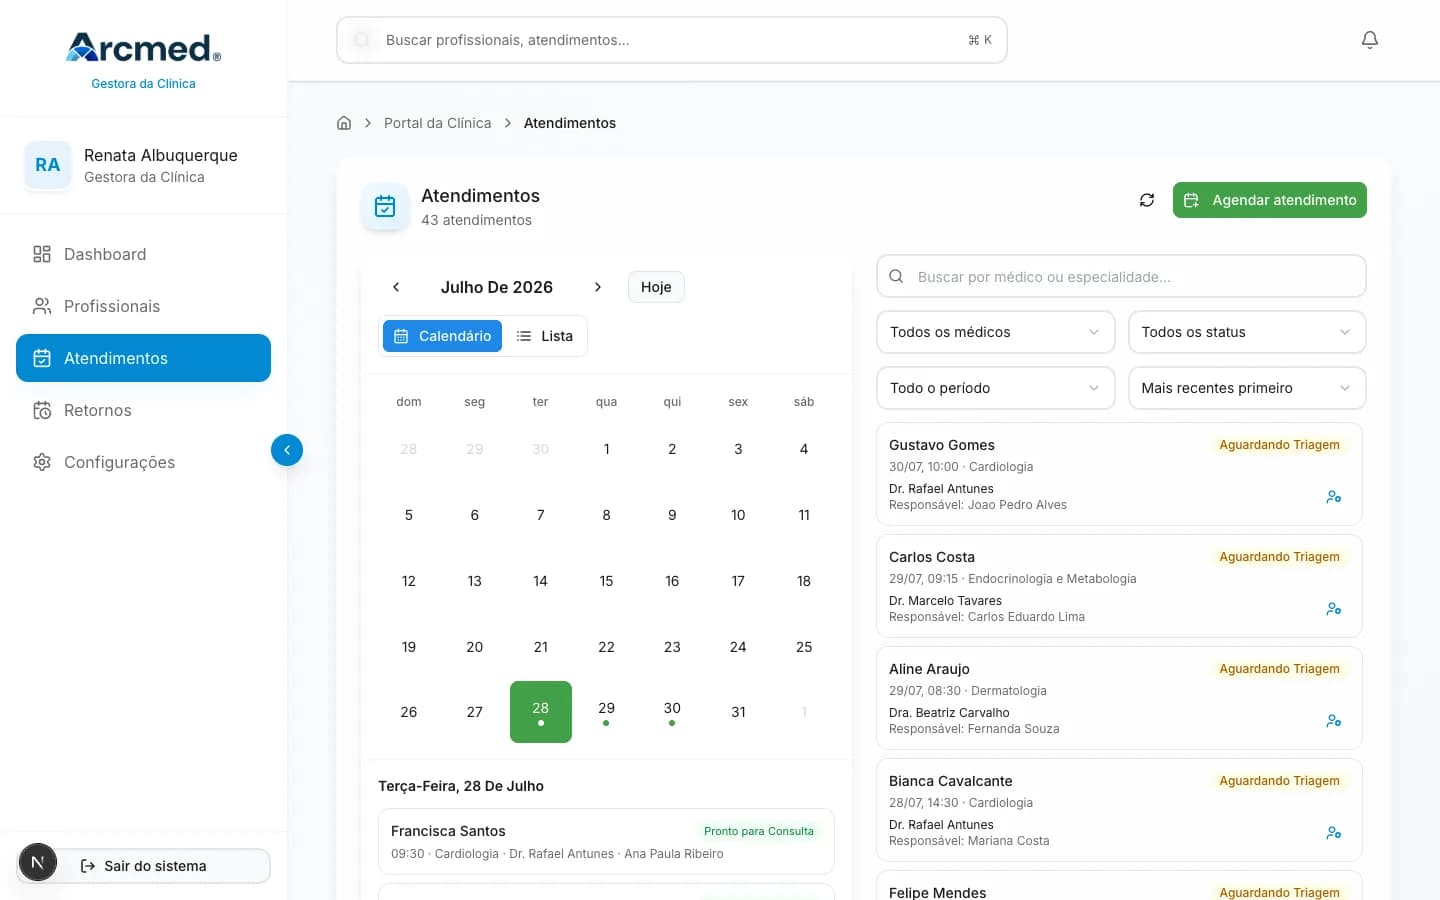Open Carlos Costa appointment card
Viewport: 1440px width, 900px height.
click(1119, 586)
